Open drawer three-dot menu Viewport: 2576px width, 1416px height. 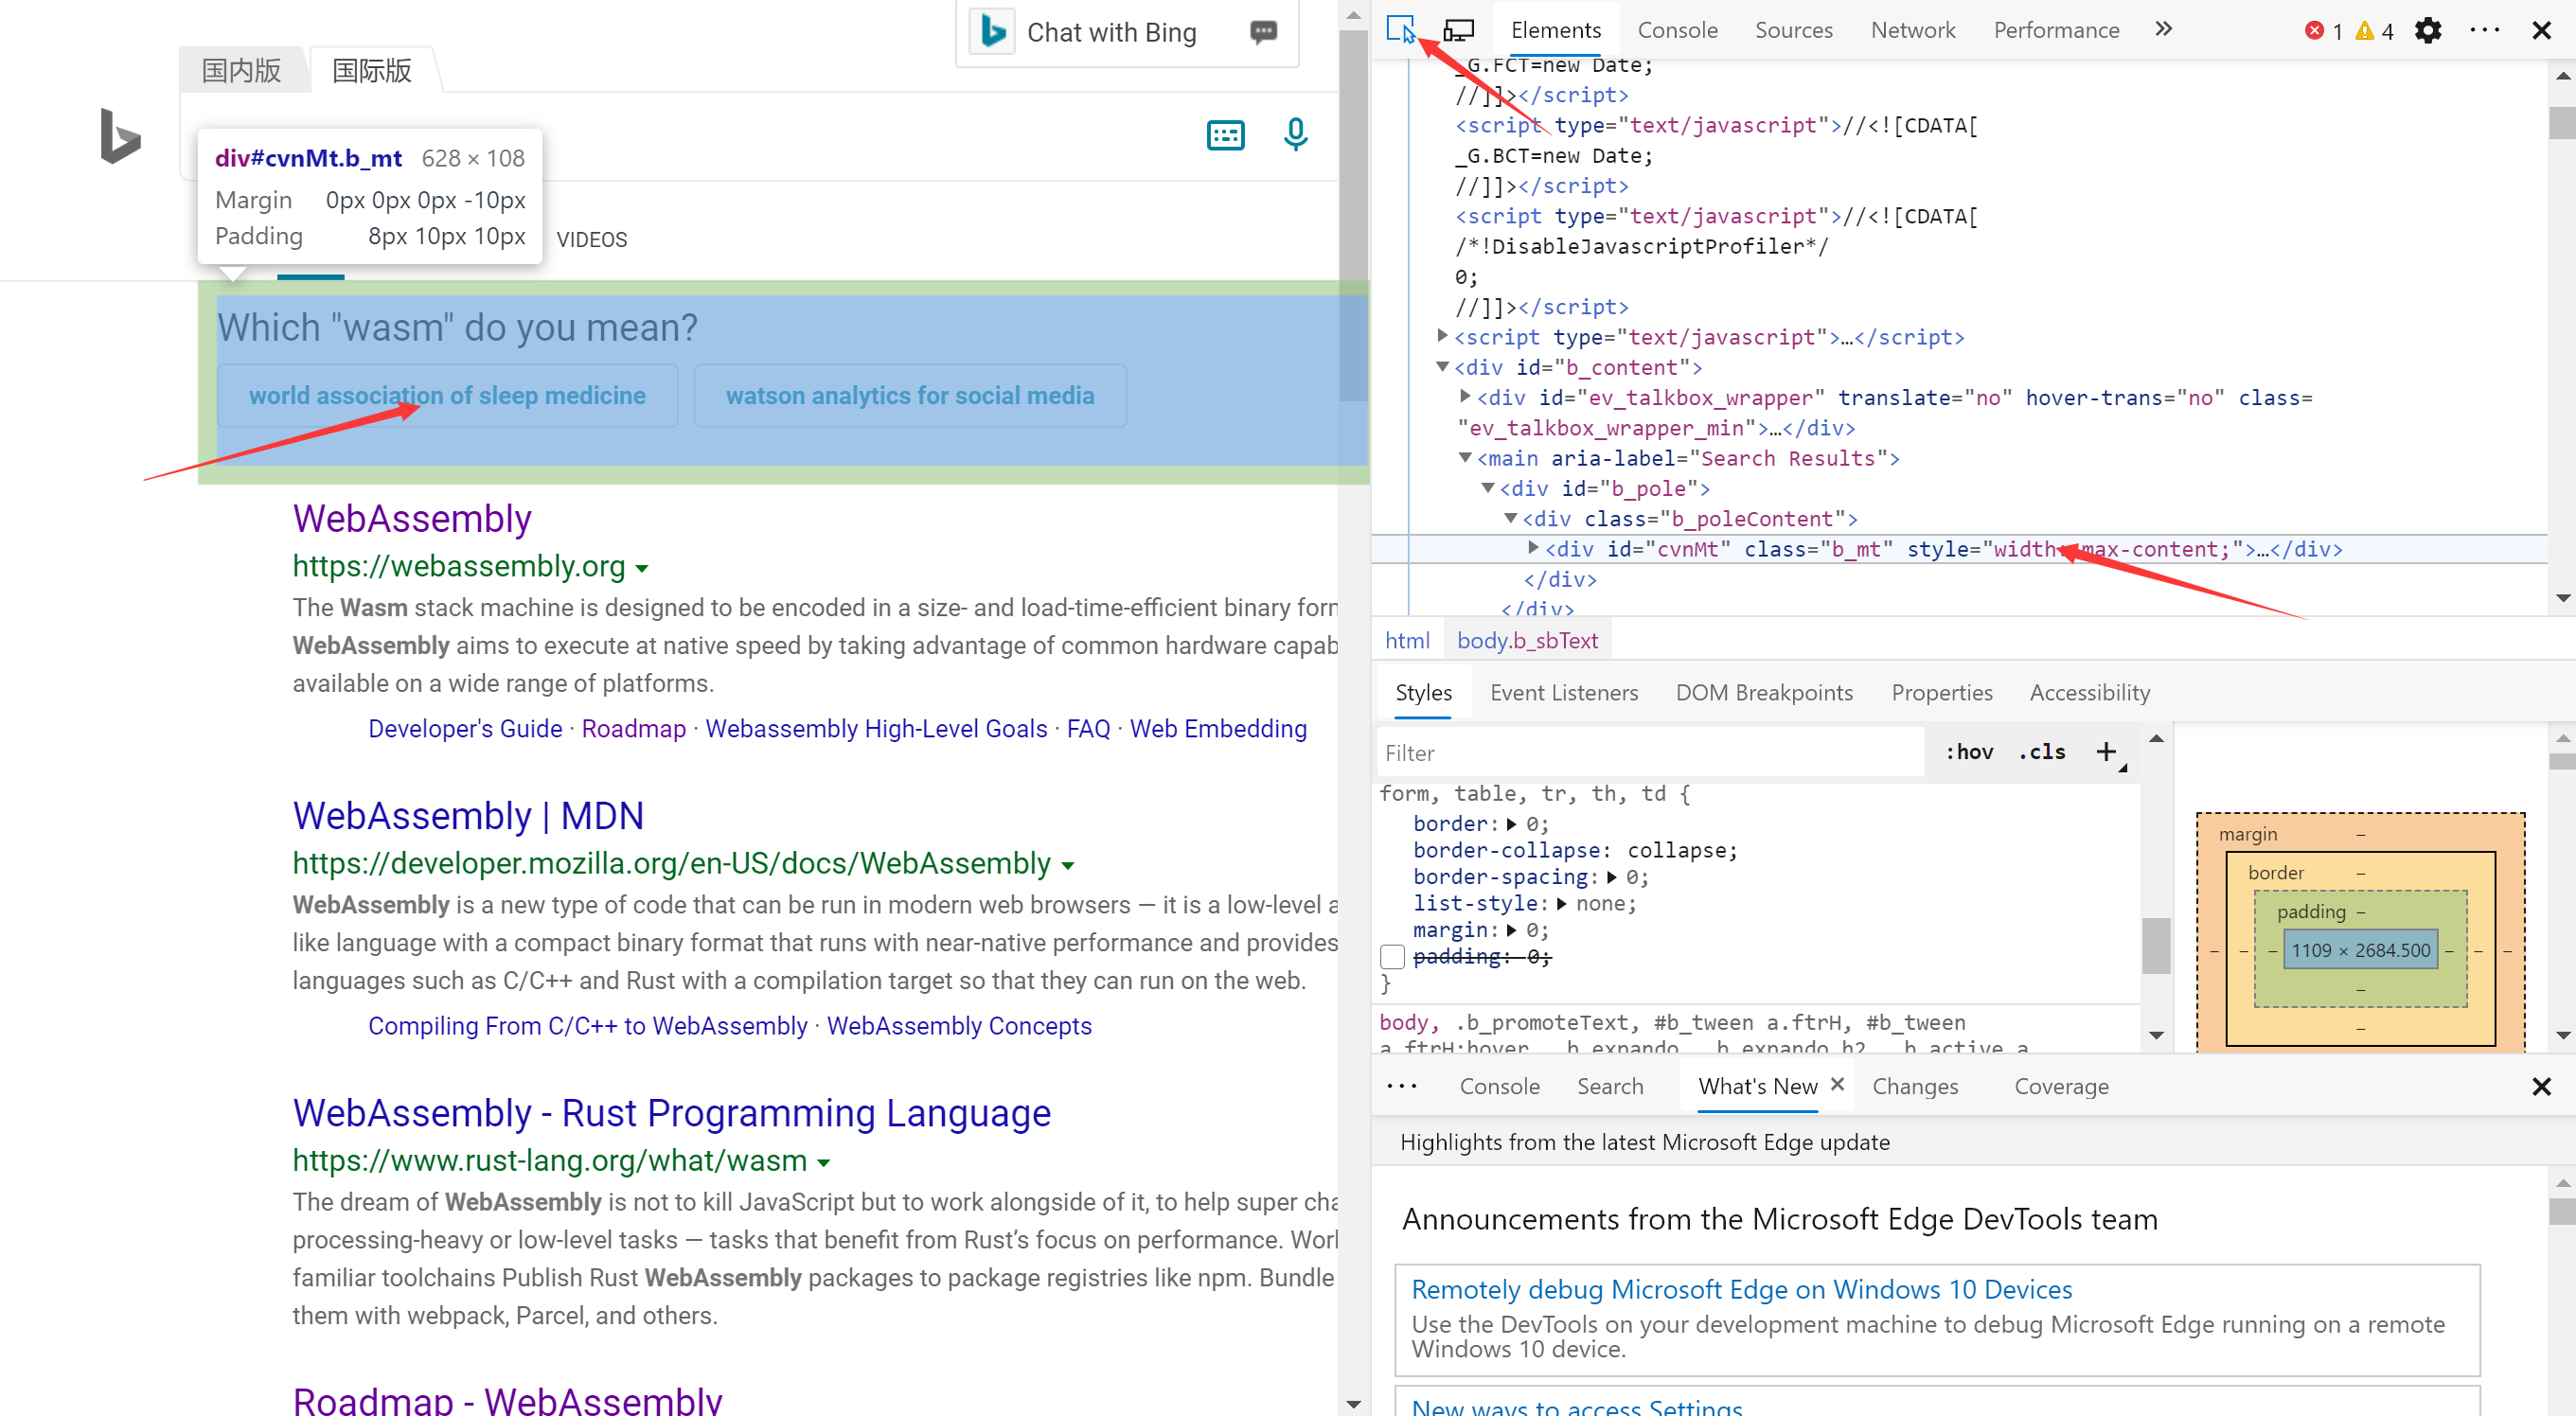1402,1085
